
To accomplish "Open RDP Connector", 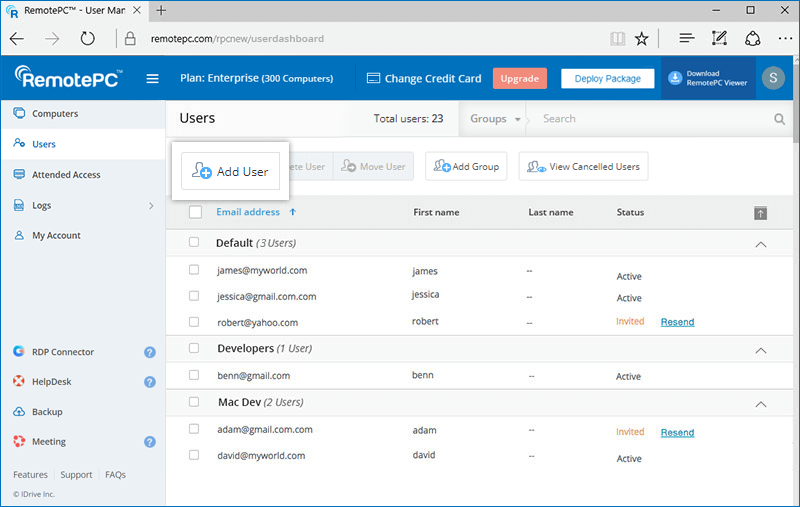I will pos(63,352).
